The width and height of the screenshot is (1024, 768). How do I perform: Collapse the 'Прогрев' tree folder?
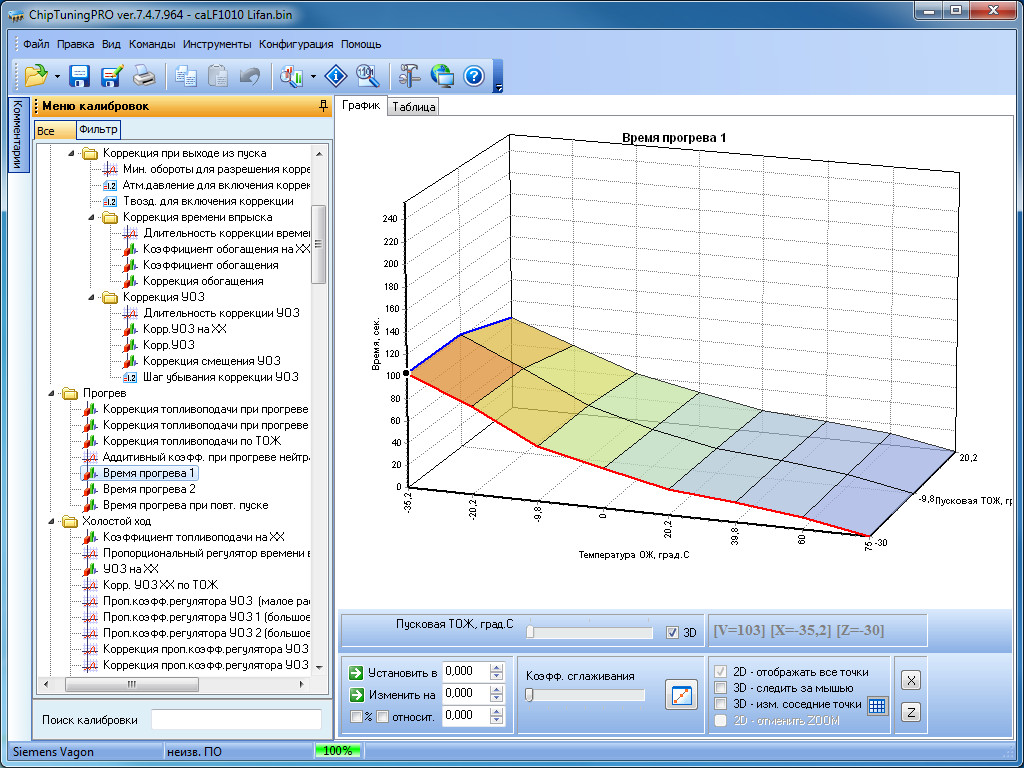pos(52,394)
